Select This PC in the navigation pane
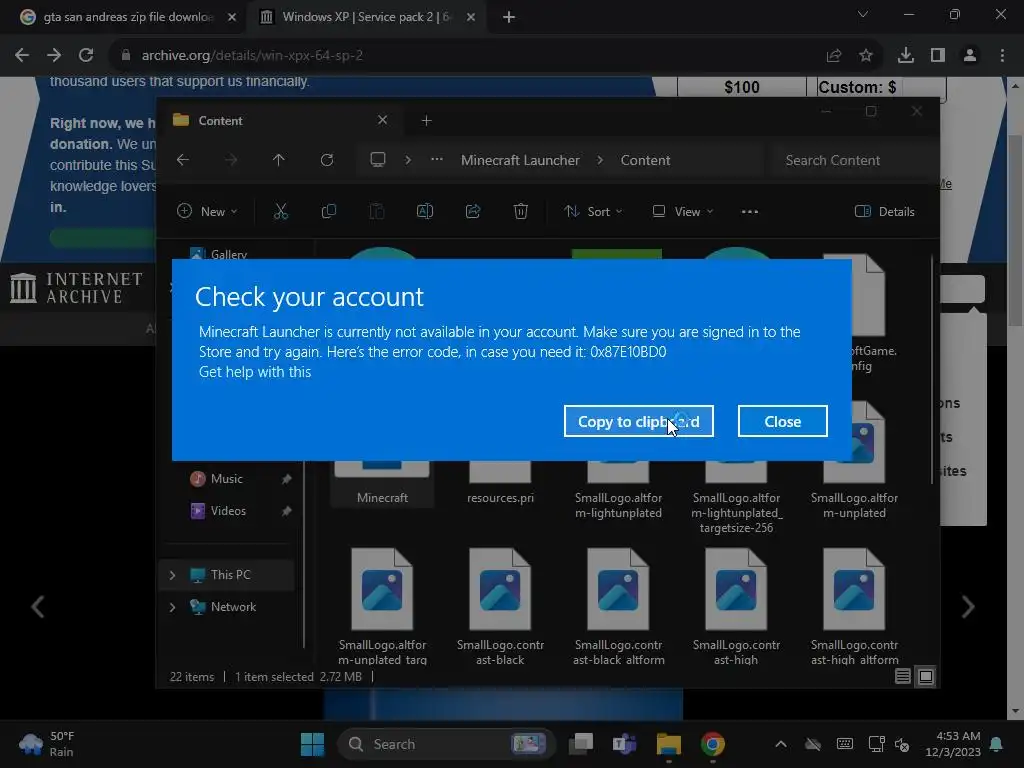Viewport: 1024px width, 768px height. point(230,575)
